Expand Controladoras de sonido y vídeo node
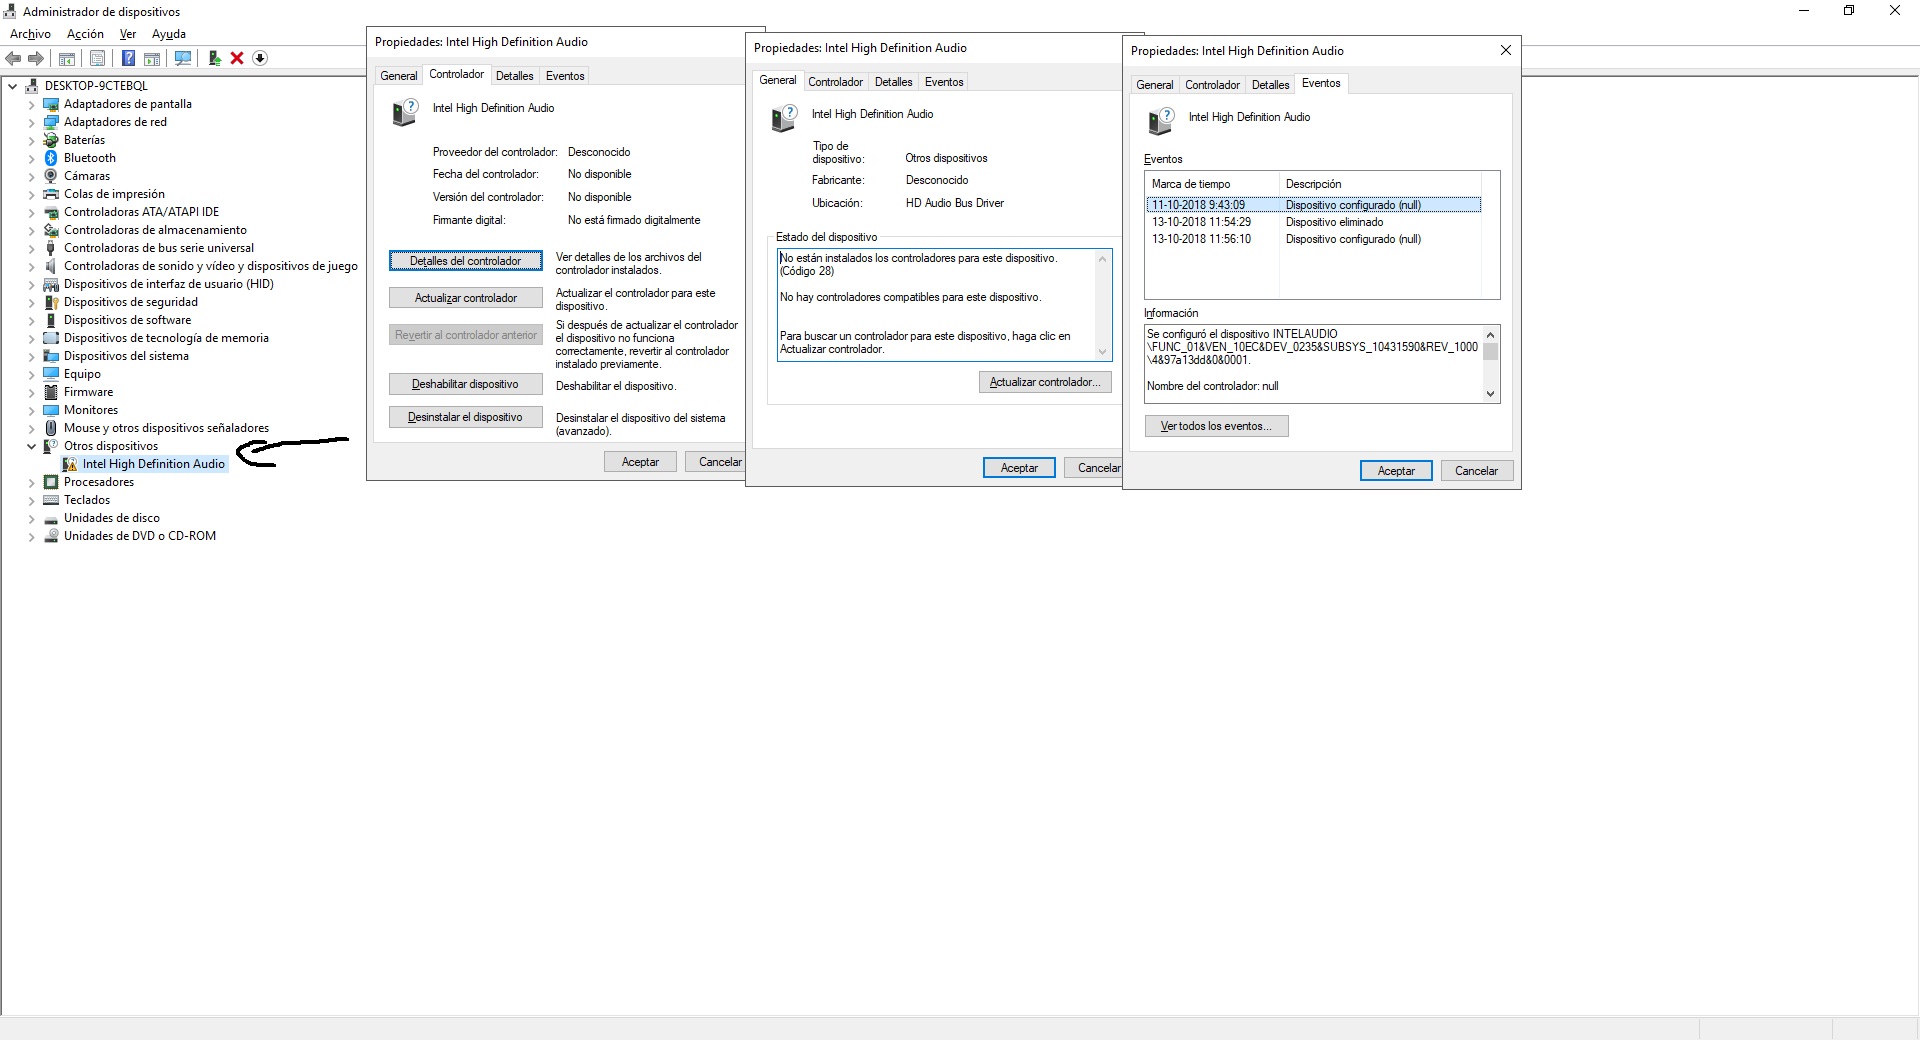Image resolution: width=1920 pixels, height=1040 pixels. point(31,266)
